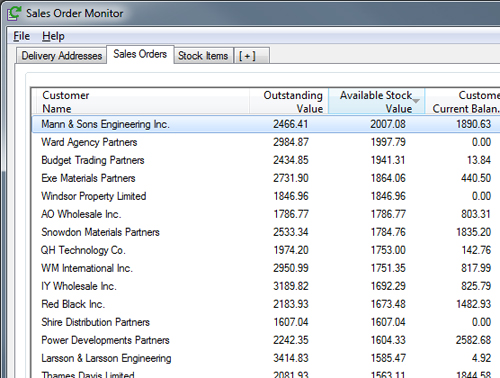Select the AO Wholesale Inc. row

[266, 214]
